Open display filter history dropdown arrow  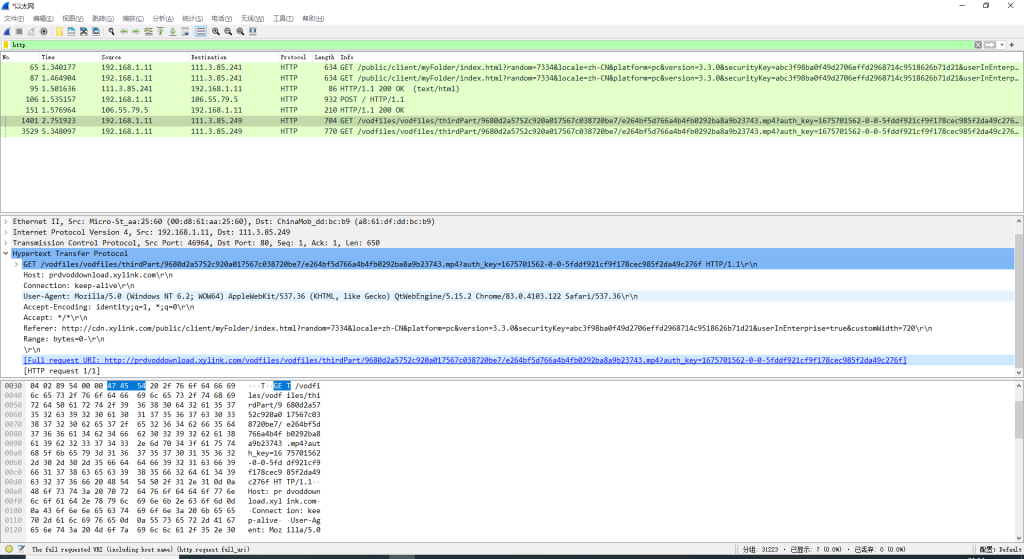click(1002, 45)
